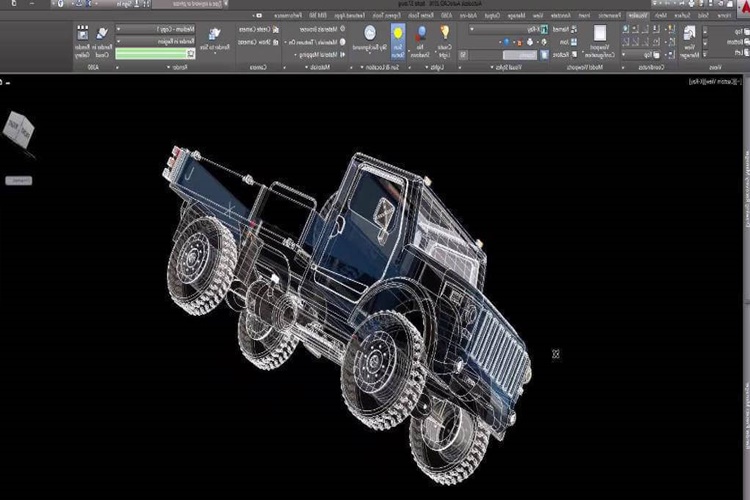This screenshot has width=750, height=500.
Task: Select the Left view preset
Action: (x=742, y=53)
